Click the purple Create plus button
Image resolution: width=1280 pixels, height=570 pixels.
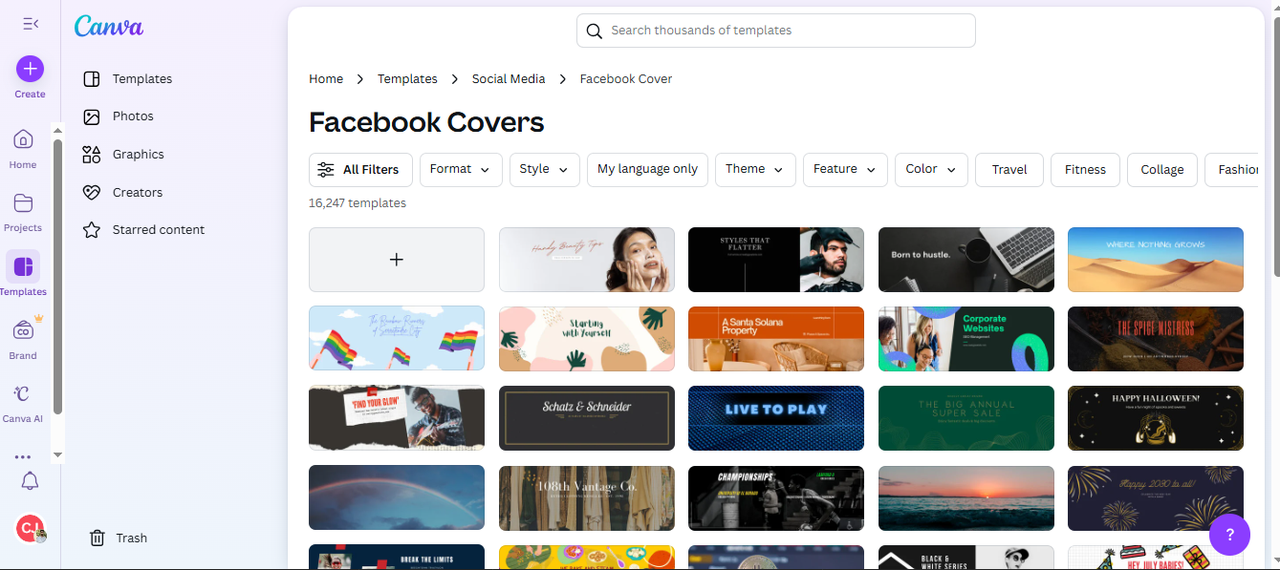coord(30,68)
